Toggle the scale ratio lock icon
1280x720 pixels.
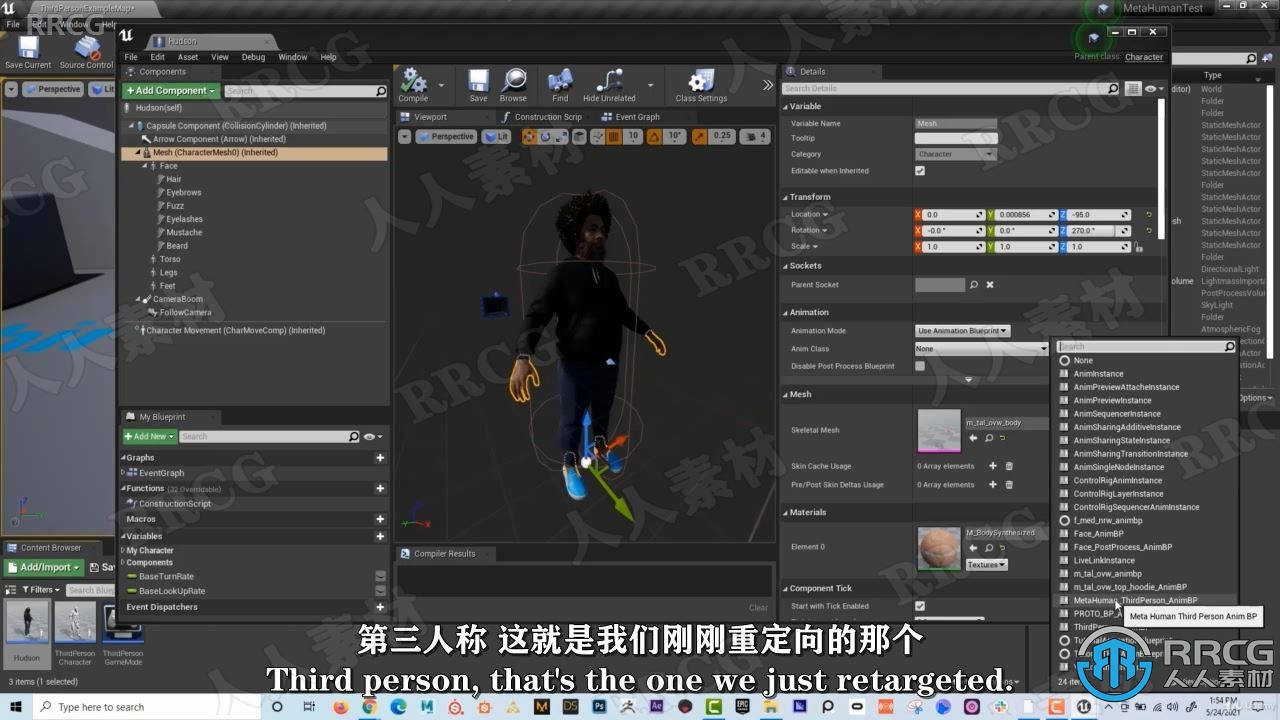(x=1139, y=247)
